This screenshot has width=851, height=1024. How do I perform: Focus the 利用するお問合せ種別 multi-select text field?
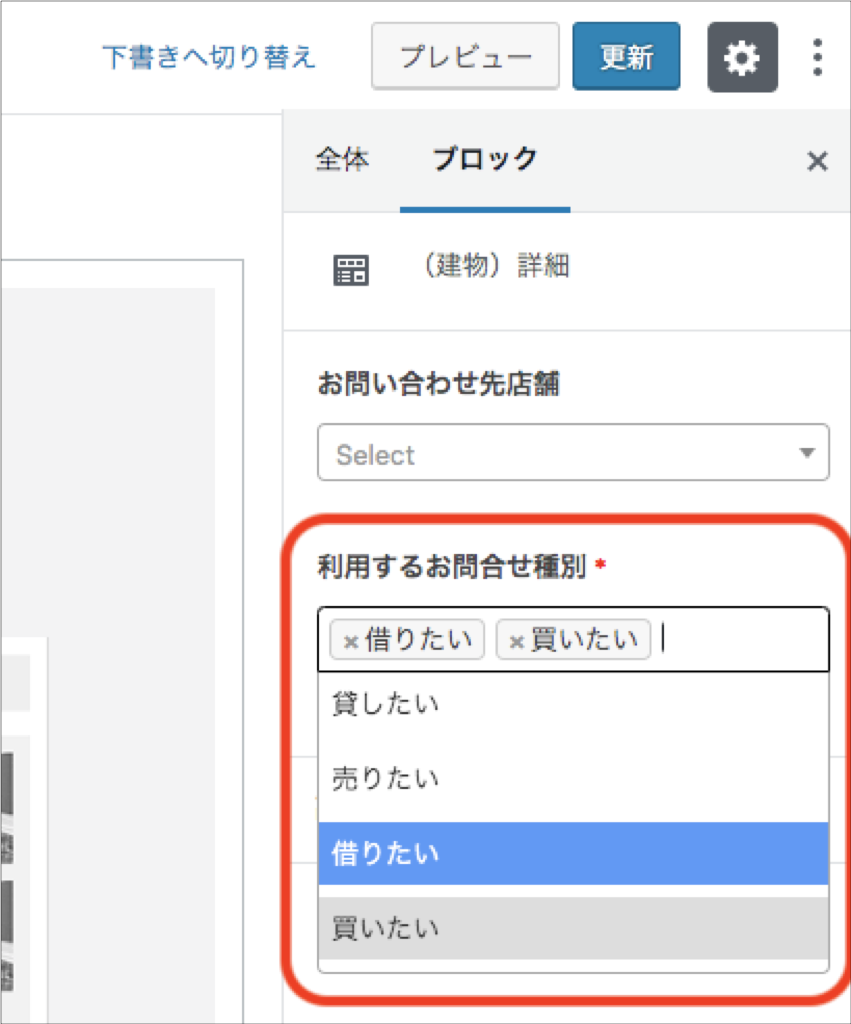(740, 640)
